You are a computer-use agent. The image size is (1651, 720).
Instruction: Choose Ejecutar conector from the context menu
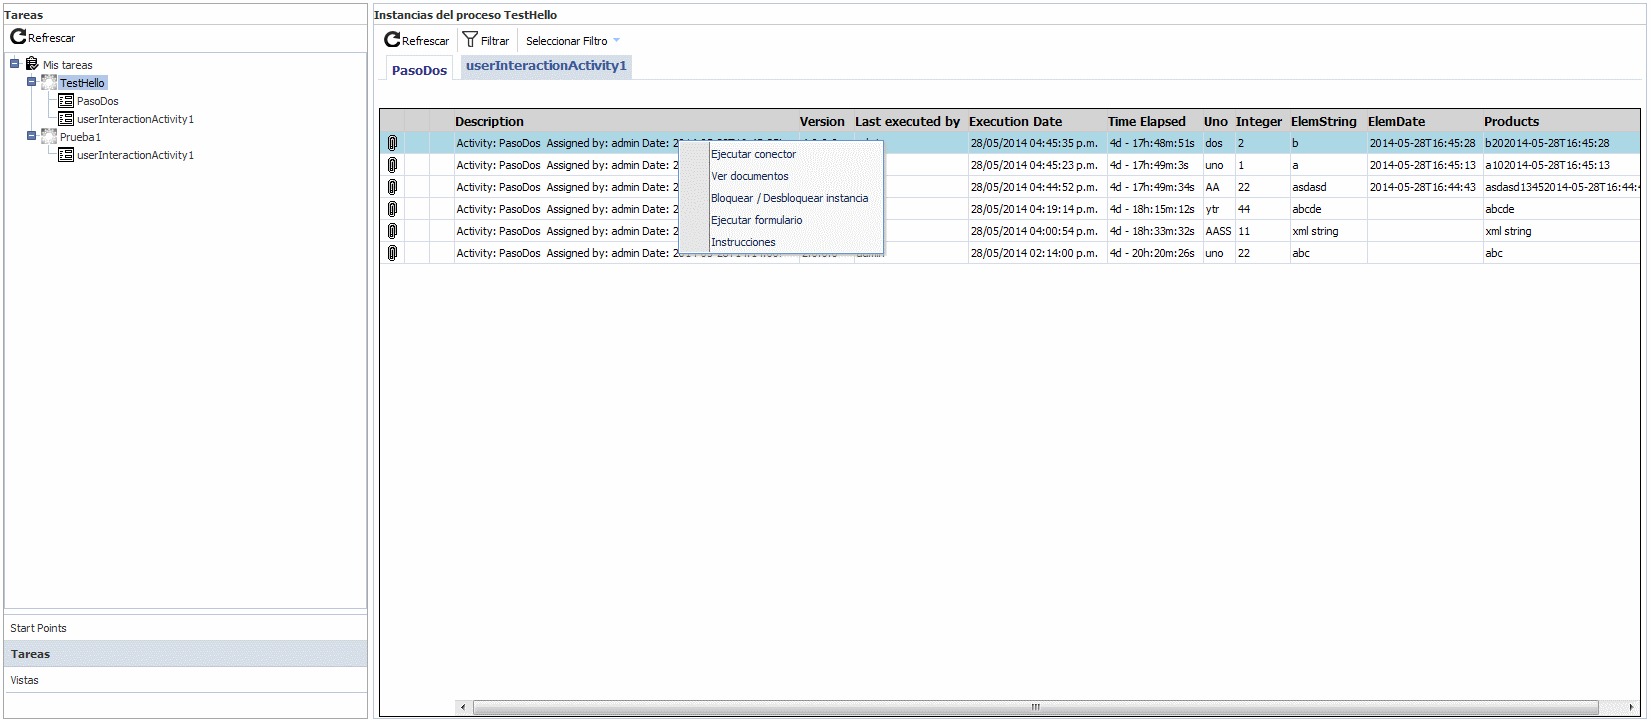(x=753, y=154)
